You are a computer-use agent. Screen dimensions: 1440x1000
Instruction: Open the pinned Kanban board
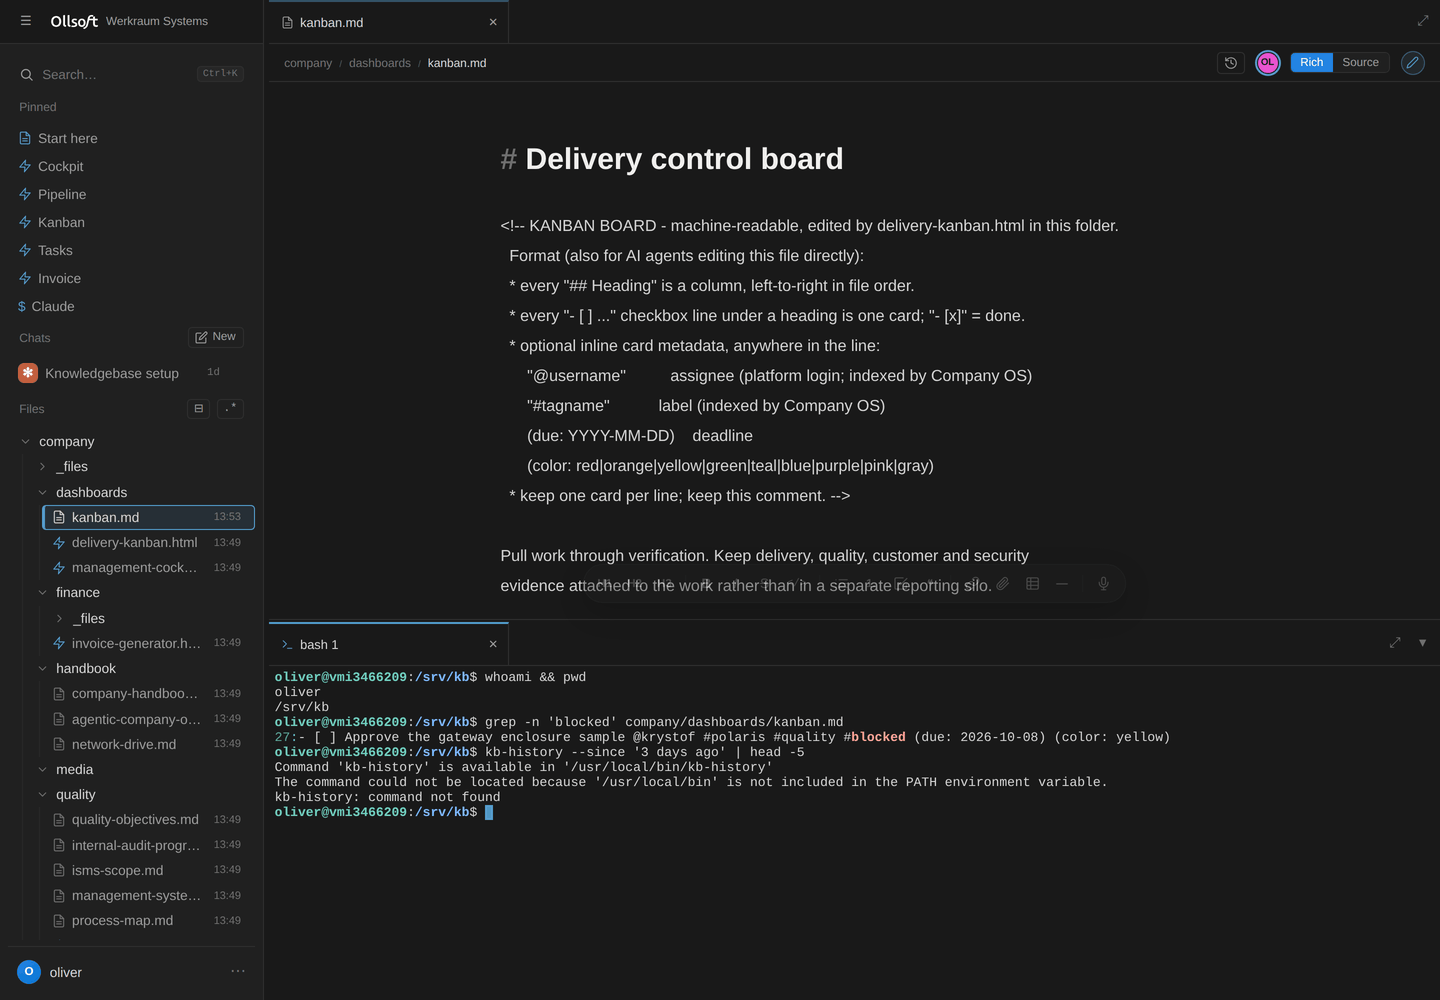61,222
